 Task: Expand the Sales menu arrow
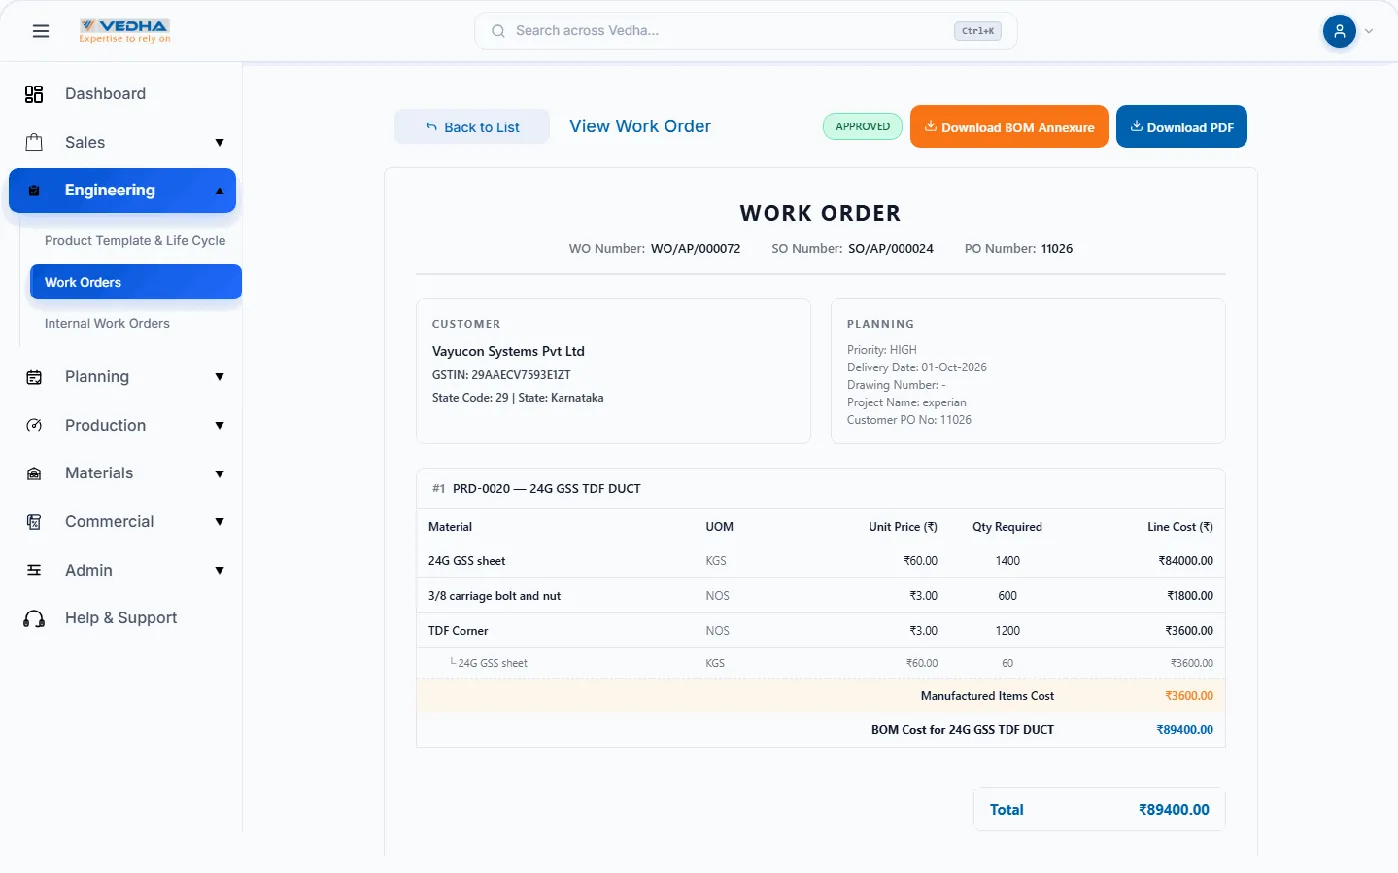click(219, 143)
